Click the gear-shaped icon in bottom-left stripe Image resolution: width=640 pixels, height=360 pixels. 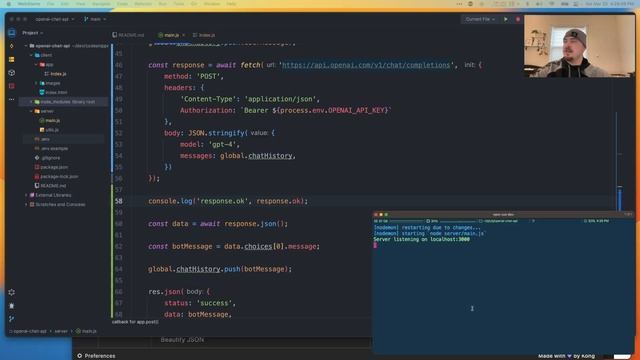(x=11, y=292)
